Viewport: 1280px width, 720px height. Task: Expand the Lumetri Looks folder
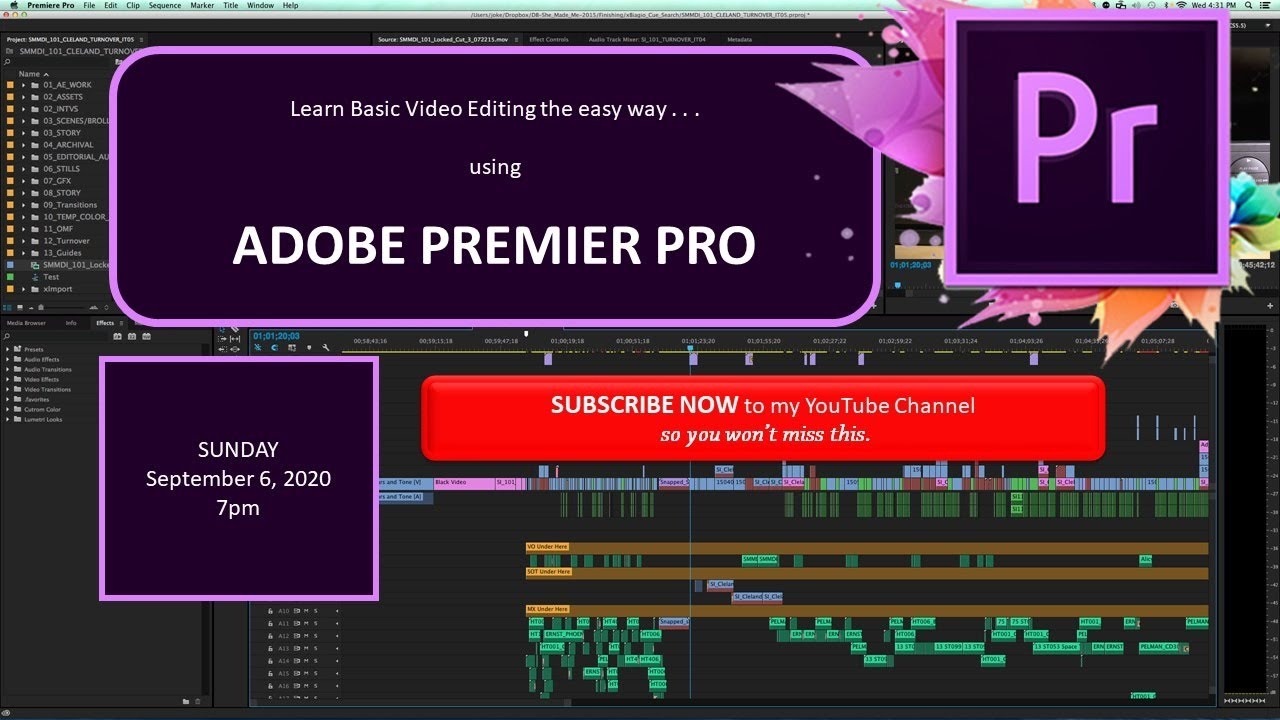[x=7, y=419]
